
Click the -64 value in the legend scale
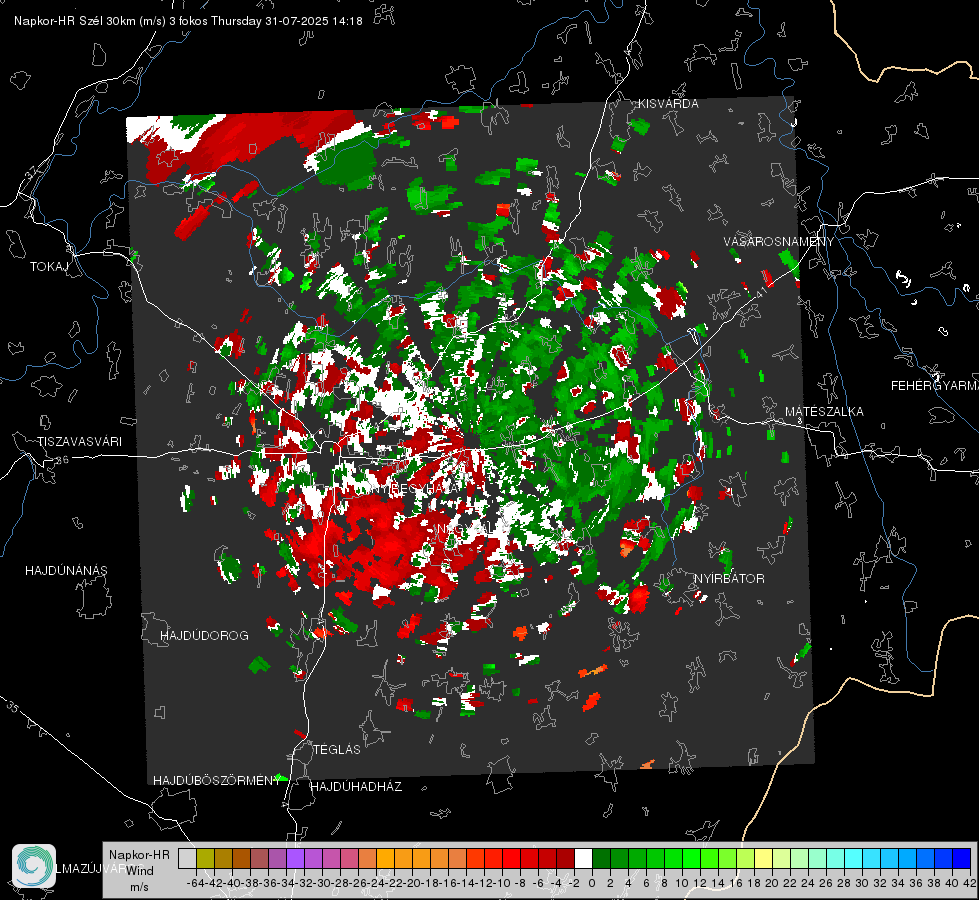tap(195, 884)
